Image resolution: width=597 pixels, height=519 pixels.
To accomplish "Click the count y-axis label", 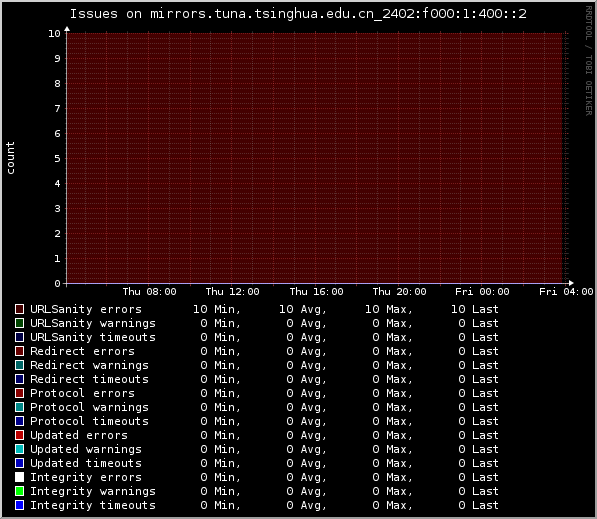I will [10, 158].
